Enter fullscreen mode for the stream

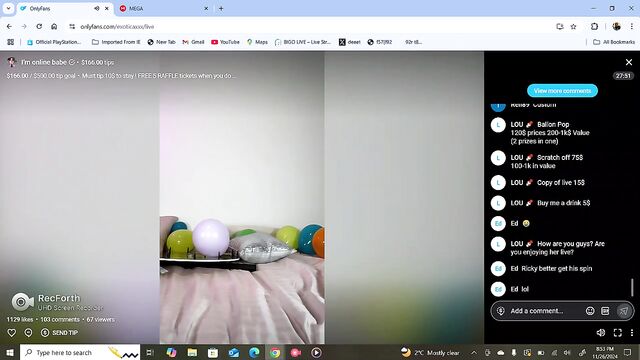(618, 333)
